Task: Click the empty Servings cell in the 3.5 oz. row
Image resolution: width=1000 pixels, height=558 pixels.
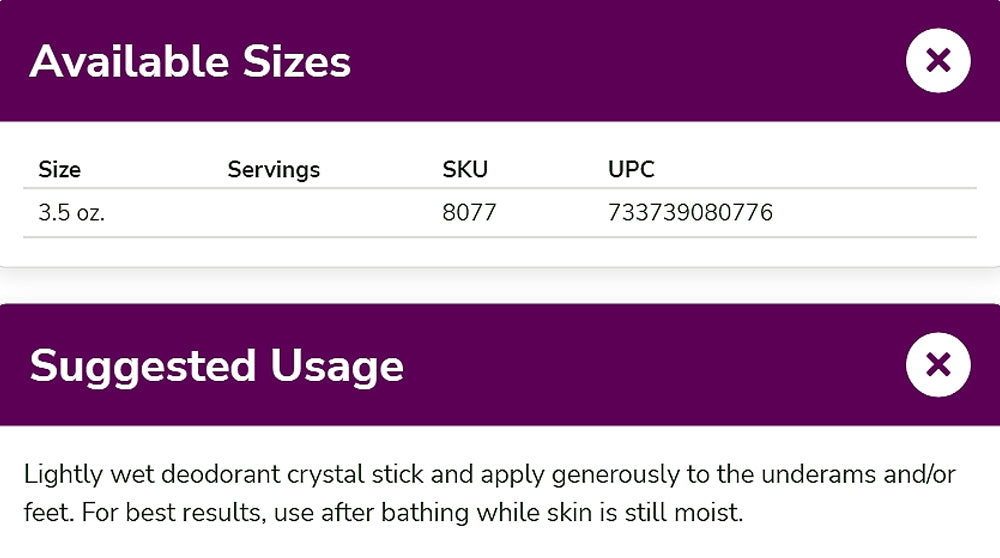Action: 273,213
